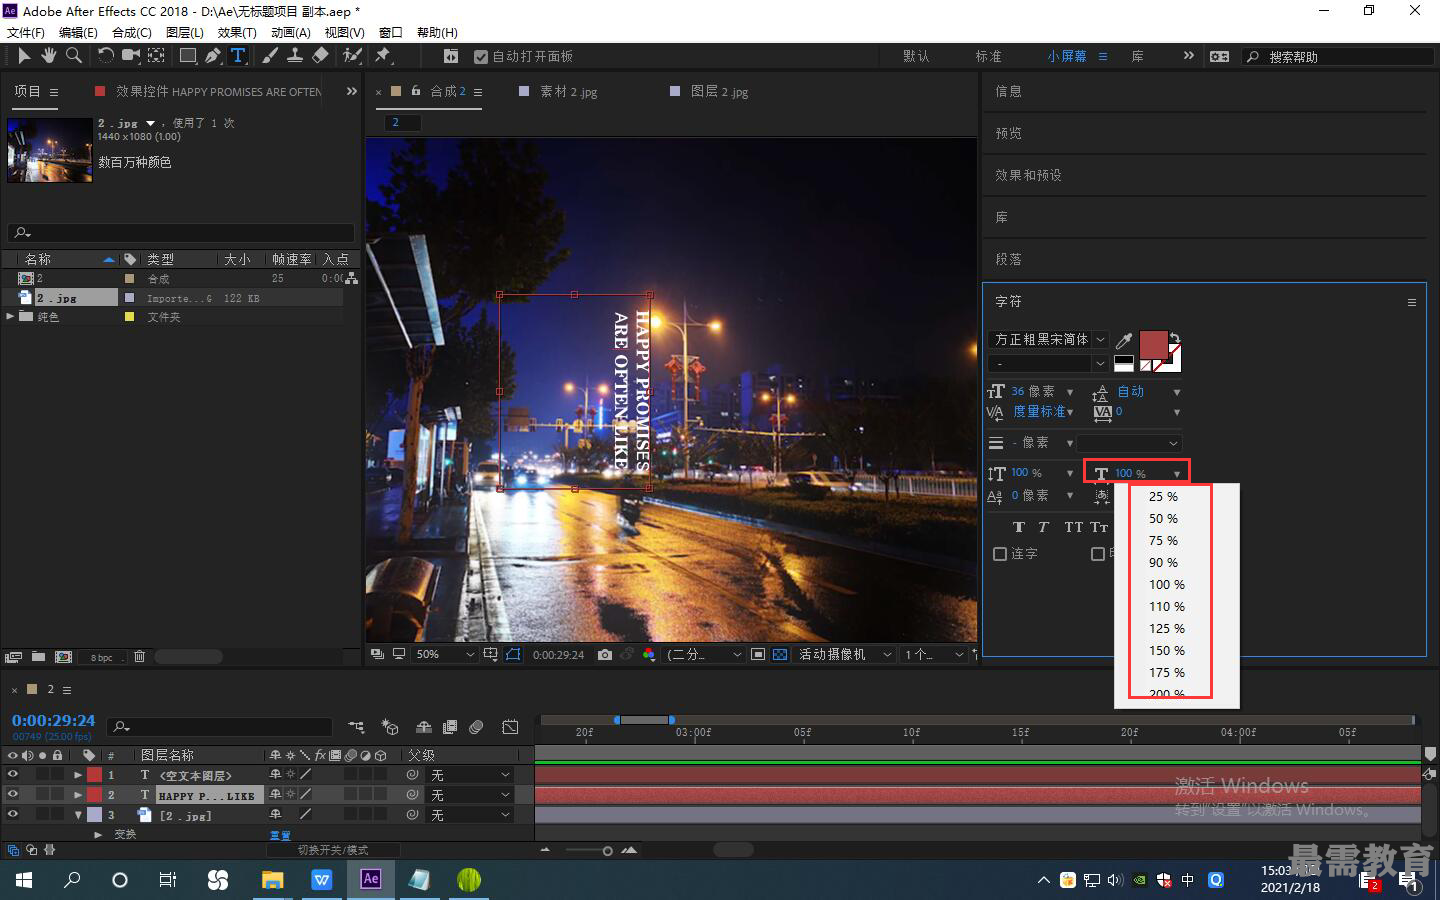Expand layer 2 HAPPY P...LIKE properties triangle

coord(78,795)
